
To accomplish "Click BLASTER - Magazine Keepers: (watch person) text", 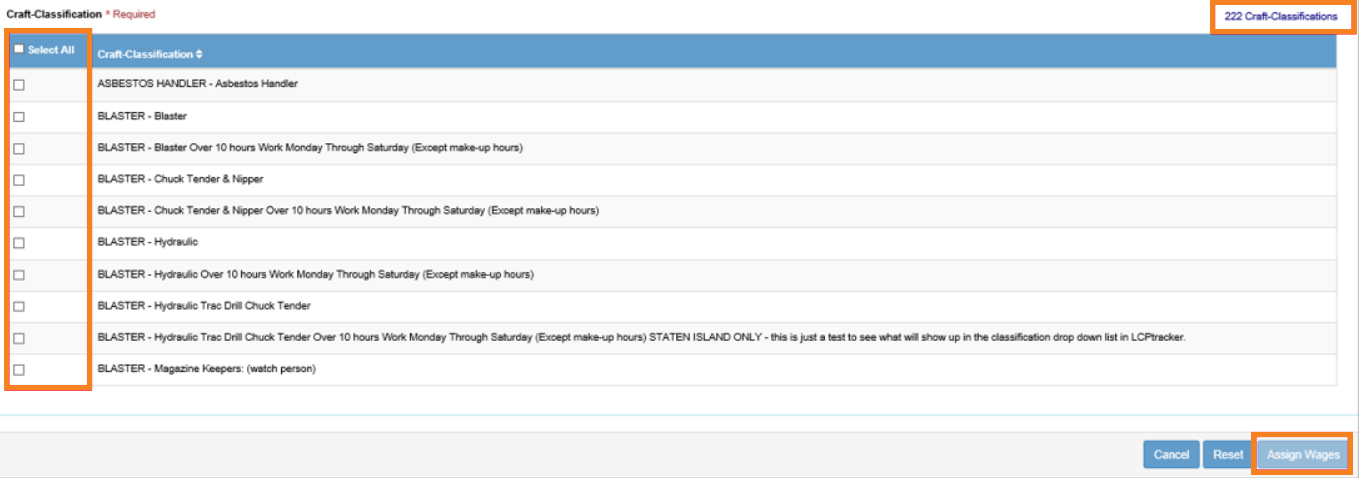I will (x=206, y=369).
